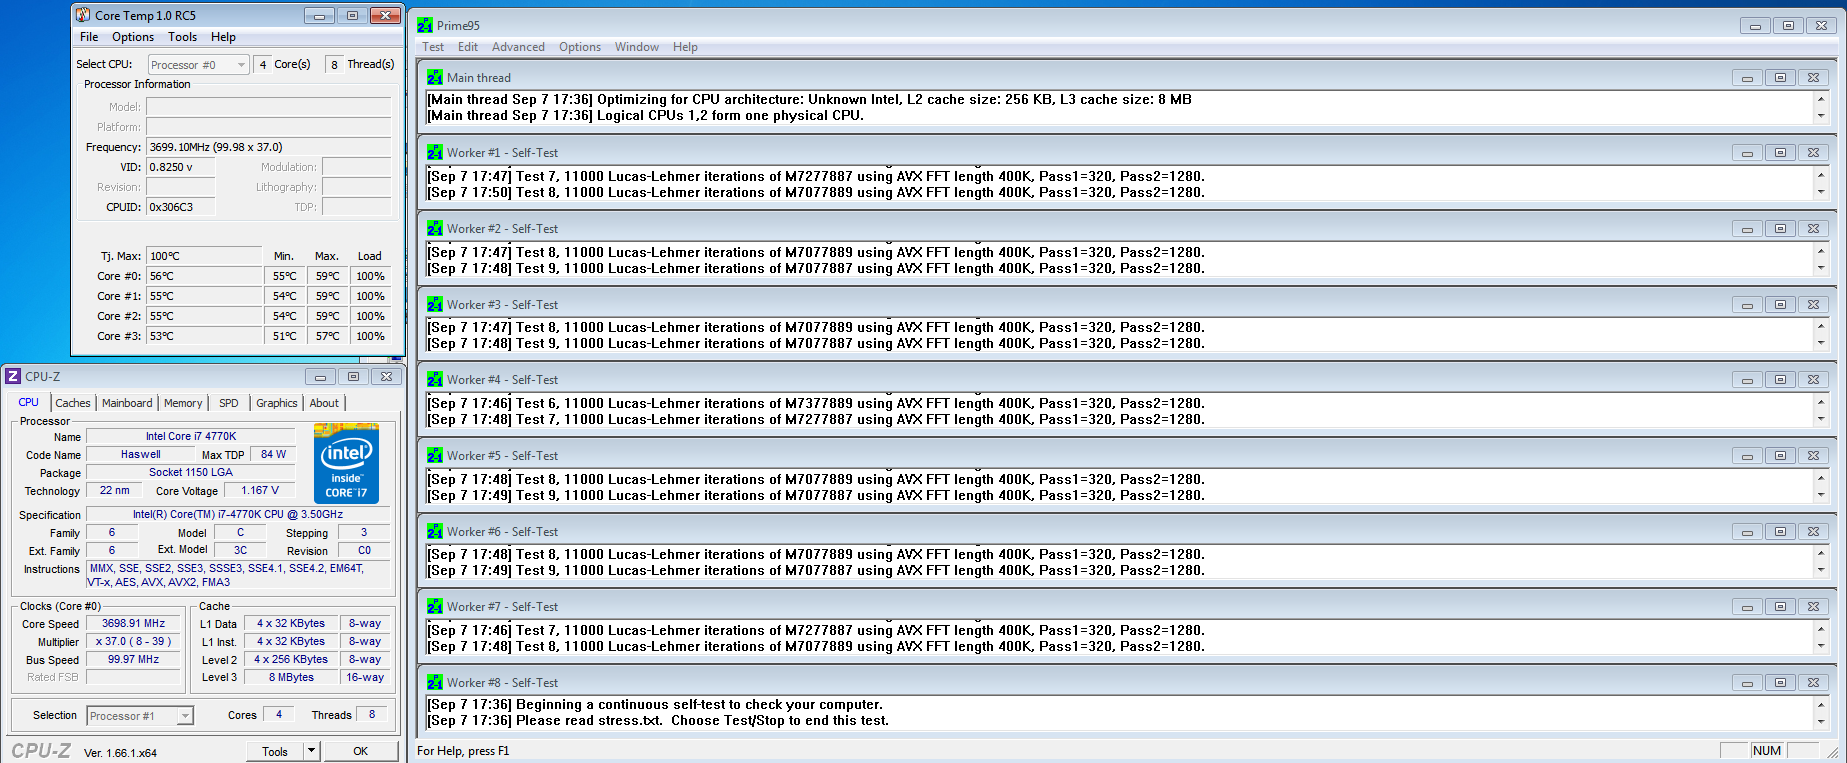Click the CPU-Z Tools button
Screen dimensions: 1847x763
[x=275, y=751]
